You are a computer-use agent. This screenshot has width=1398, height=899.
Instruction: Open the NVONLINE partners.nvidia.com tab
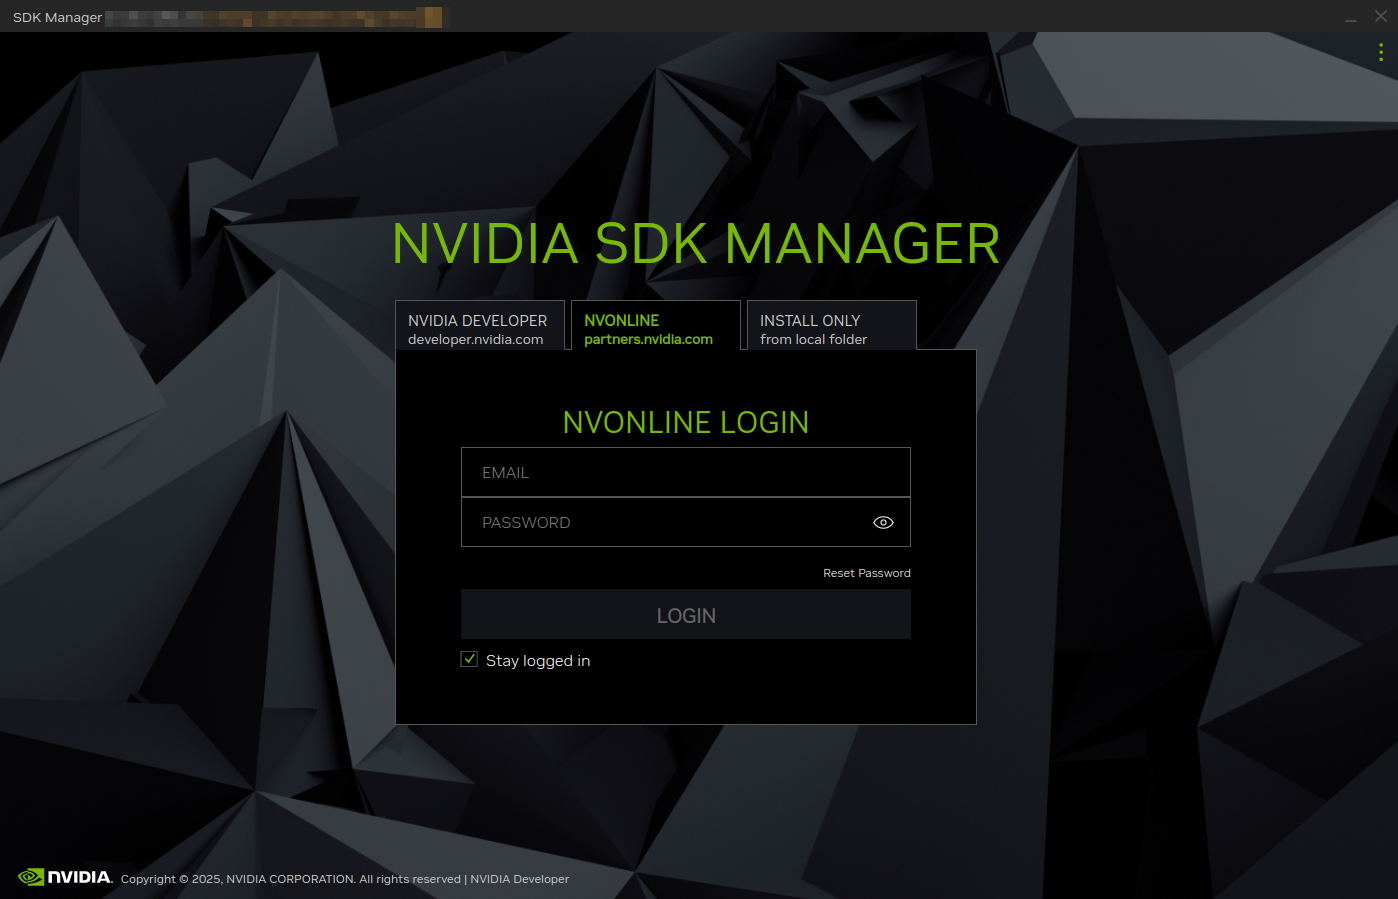pos(656,328)
